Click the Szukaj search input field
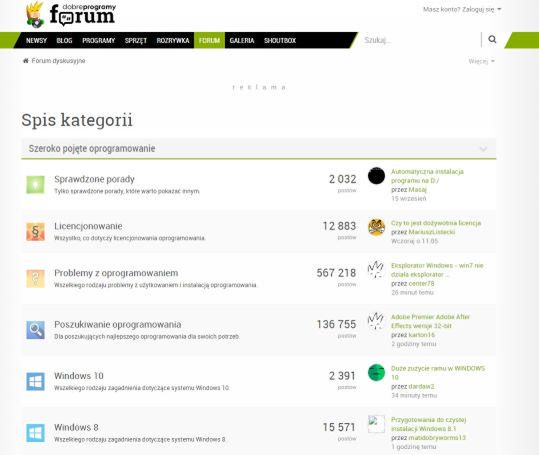The width and height of the screenshot is (539, 455). click(x=421, y=40)
